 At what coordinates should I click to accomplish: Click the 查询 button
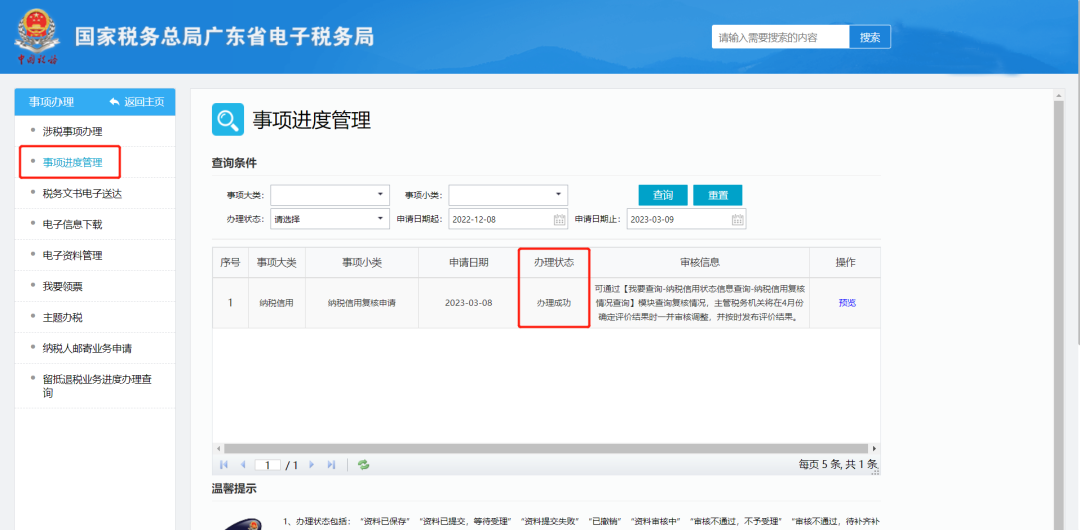pos(663,195)
